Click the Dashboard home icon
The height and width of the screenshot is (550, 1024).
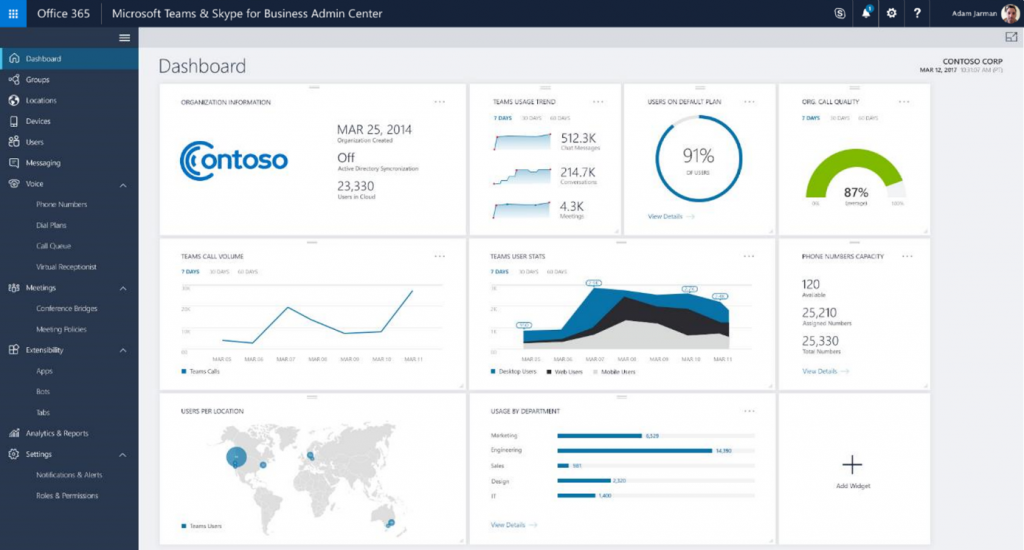(x=14, y=58)
